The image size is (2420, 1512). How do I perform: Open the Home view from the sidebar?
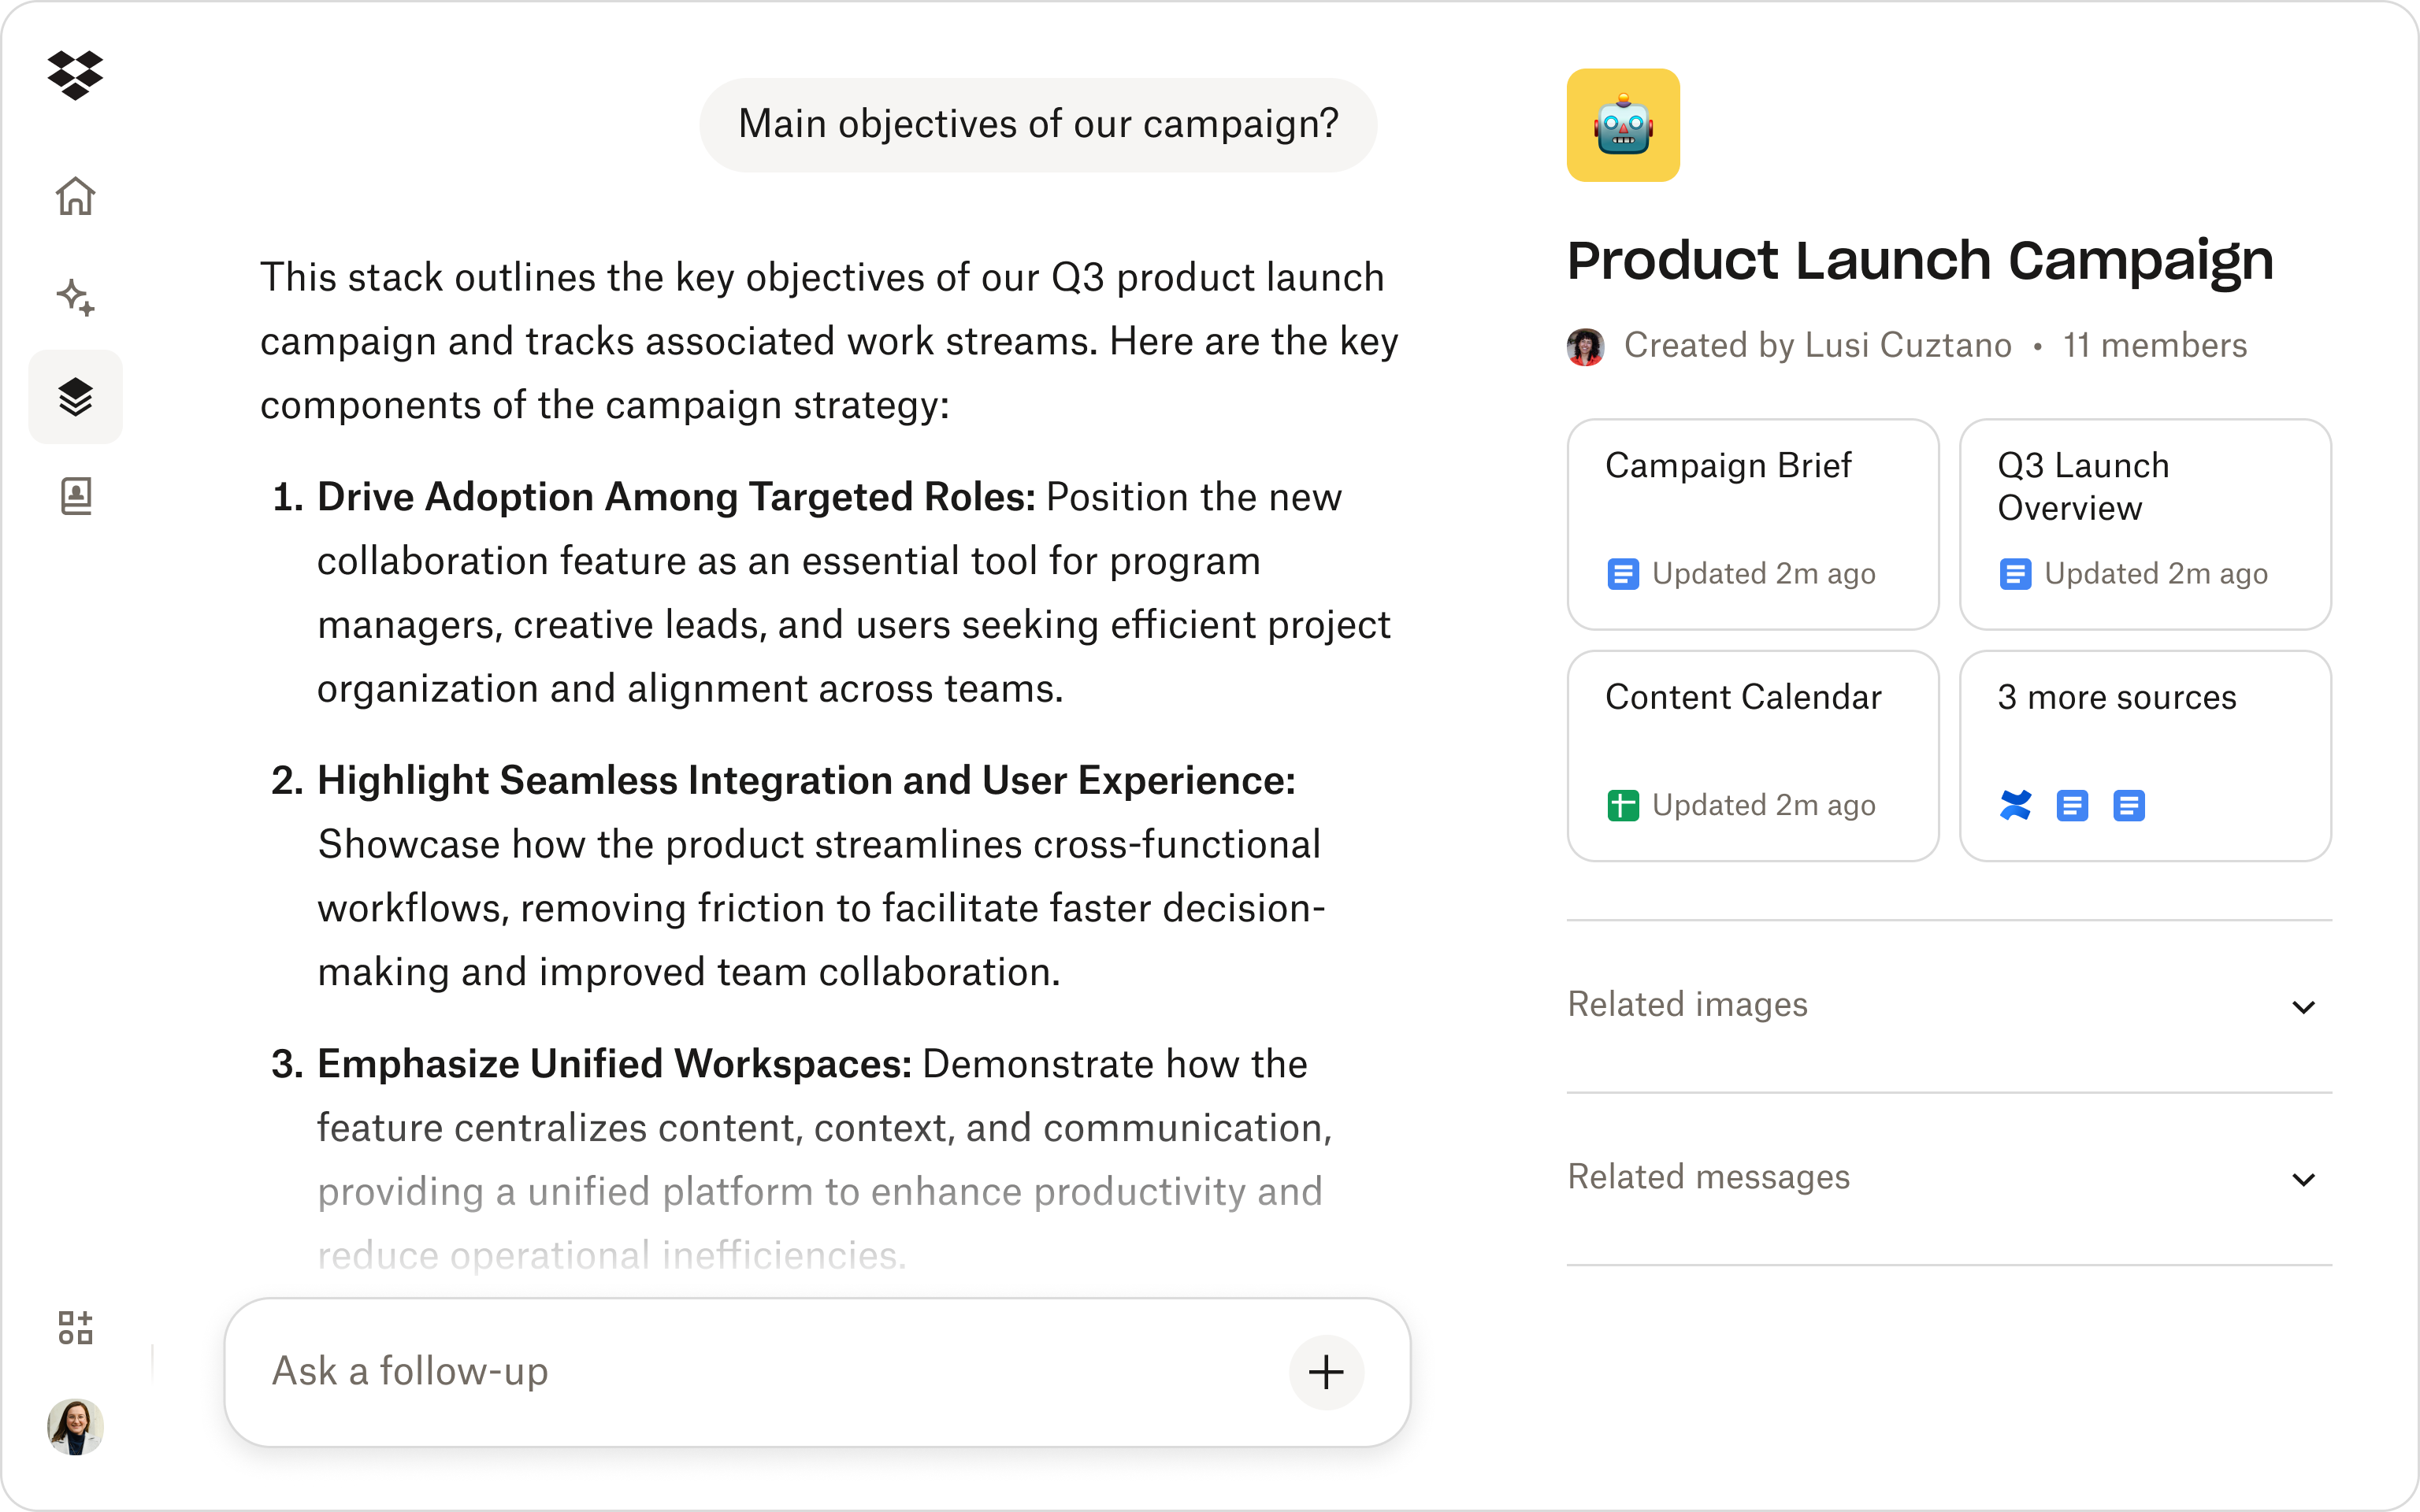(x=76, y=196)
